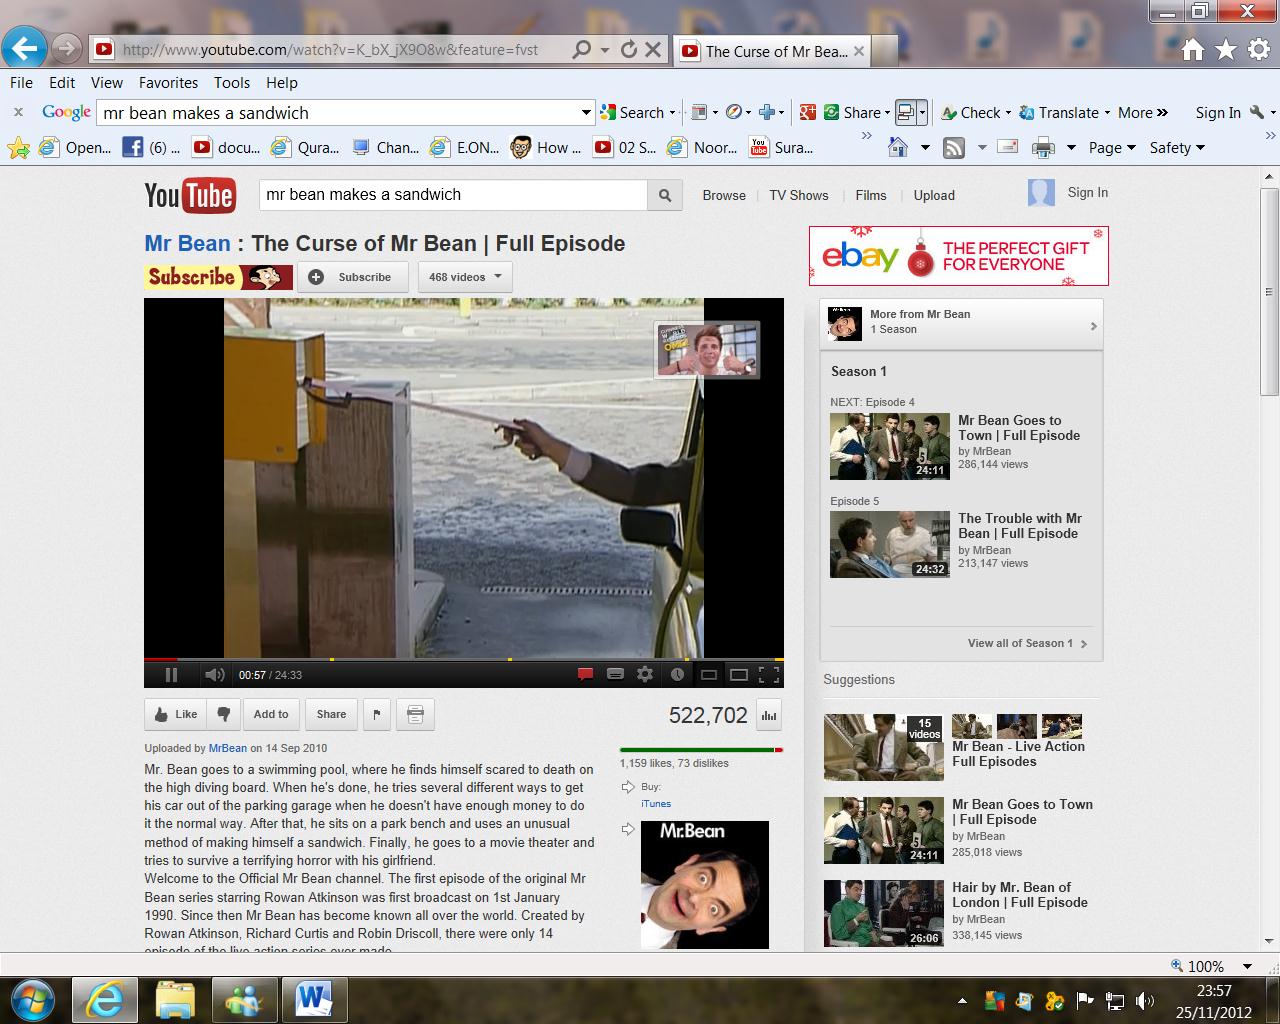Viewport: 1280px width, 1024px height.
Task: Click the Share button below the video
Action: tap(331, 714)
